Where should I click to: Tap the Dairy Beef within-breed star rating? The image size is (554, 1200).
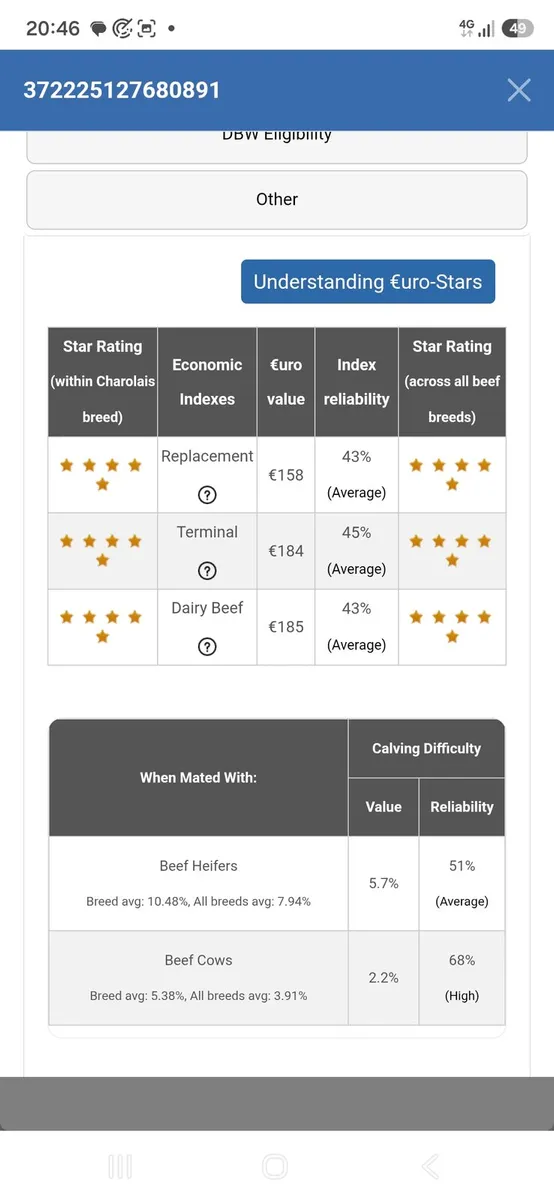pos(102,627)
